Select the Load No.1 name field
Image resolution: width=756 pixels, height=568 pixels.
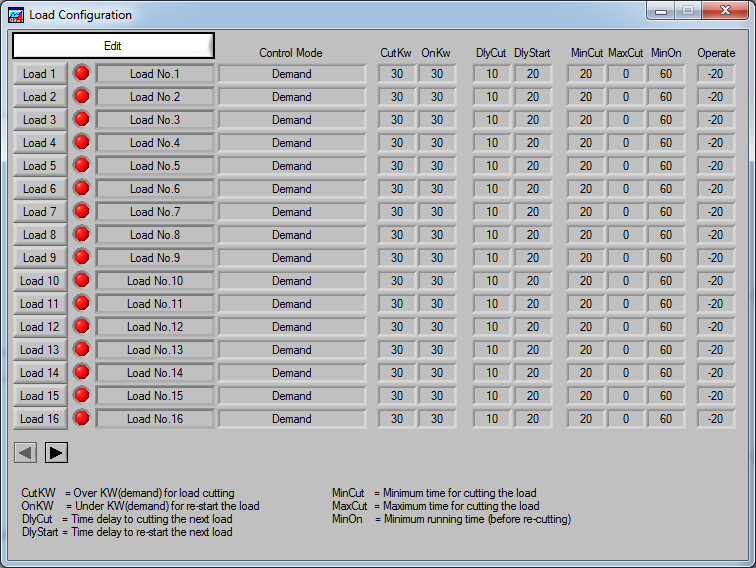pyautogui.click(x=155, y=74)
